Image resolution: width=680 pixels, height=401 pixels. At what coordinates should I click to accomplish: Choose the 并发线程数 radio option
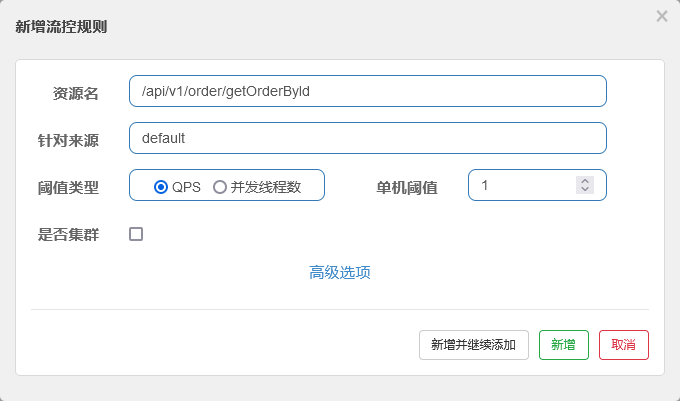220,186
